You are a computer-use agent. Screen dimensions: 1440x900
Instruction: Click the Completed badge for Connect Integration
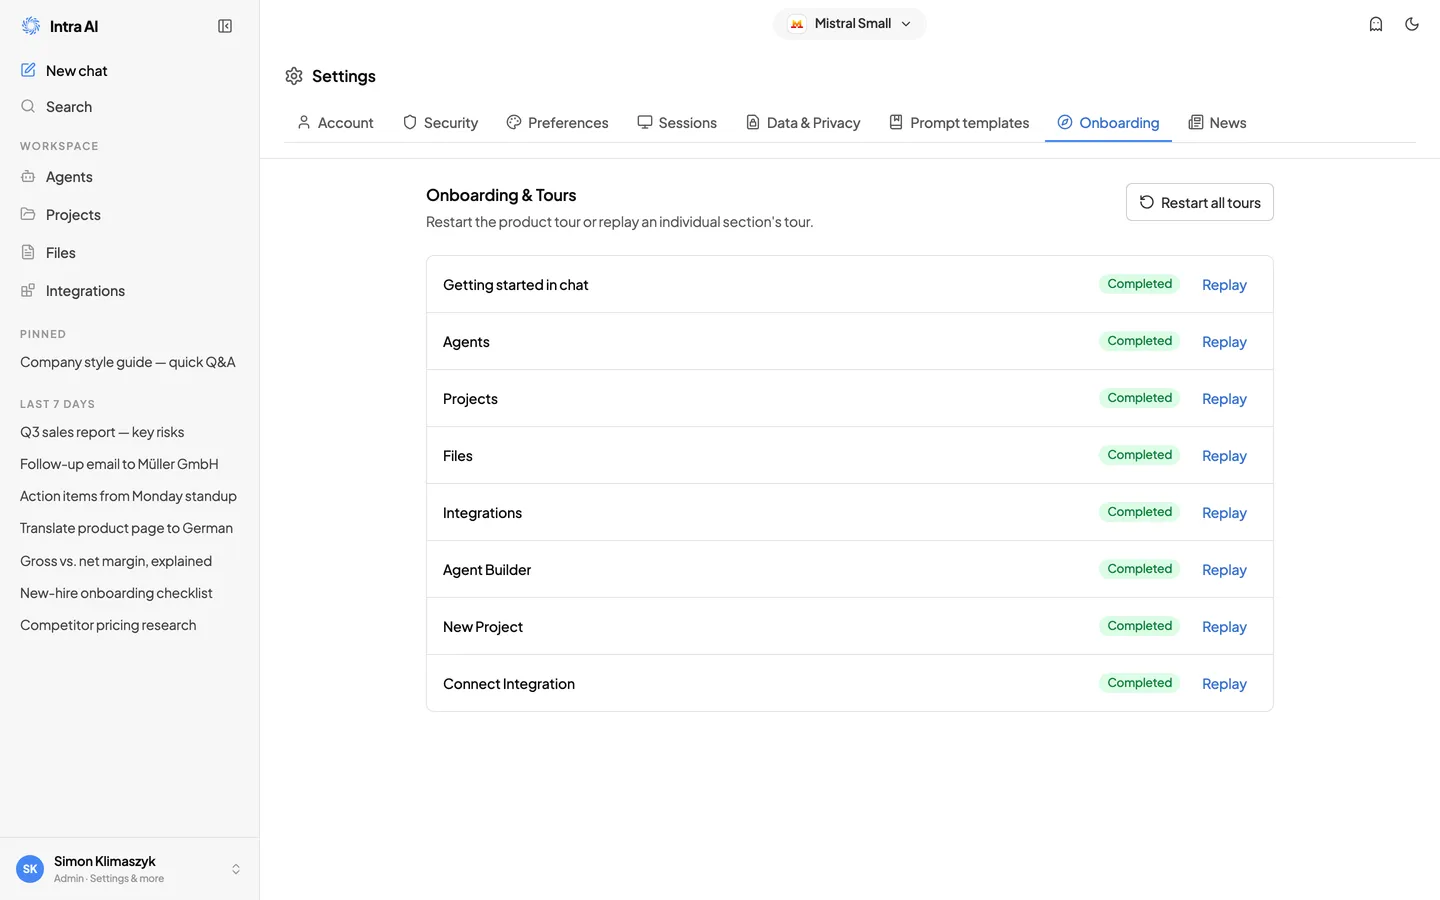pyautogui.click(x=1139, y=683)
